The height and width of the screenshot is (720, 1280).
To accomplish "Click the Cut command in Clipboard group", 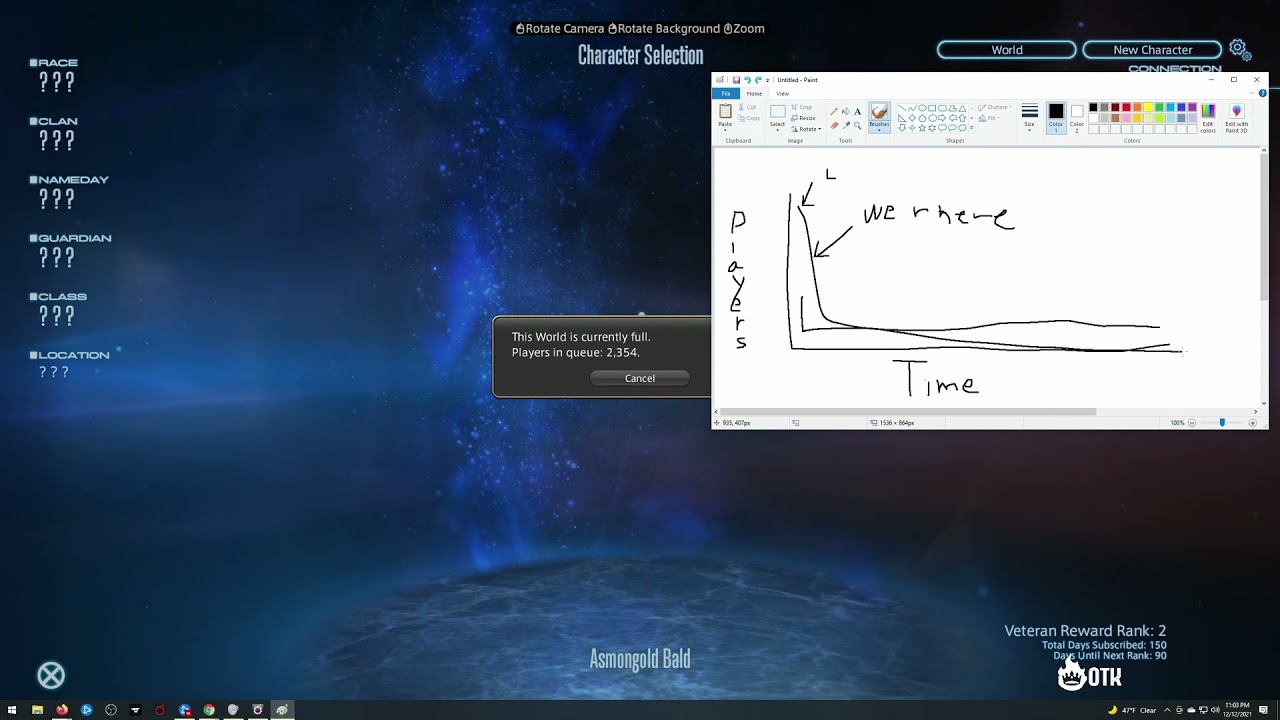I will pos(748,107).
